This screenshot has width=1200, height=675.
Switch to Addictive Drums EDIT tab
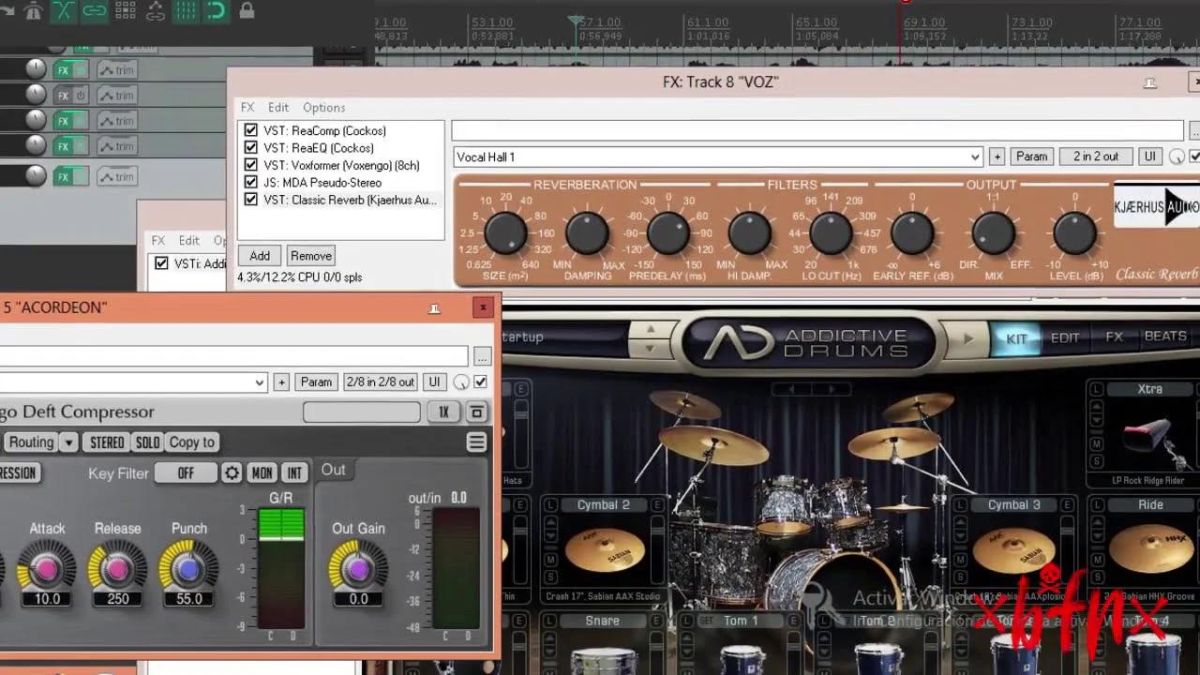(x=1065, y=338)
